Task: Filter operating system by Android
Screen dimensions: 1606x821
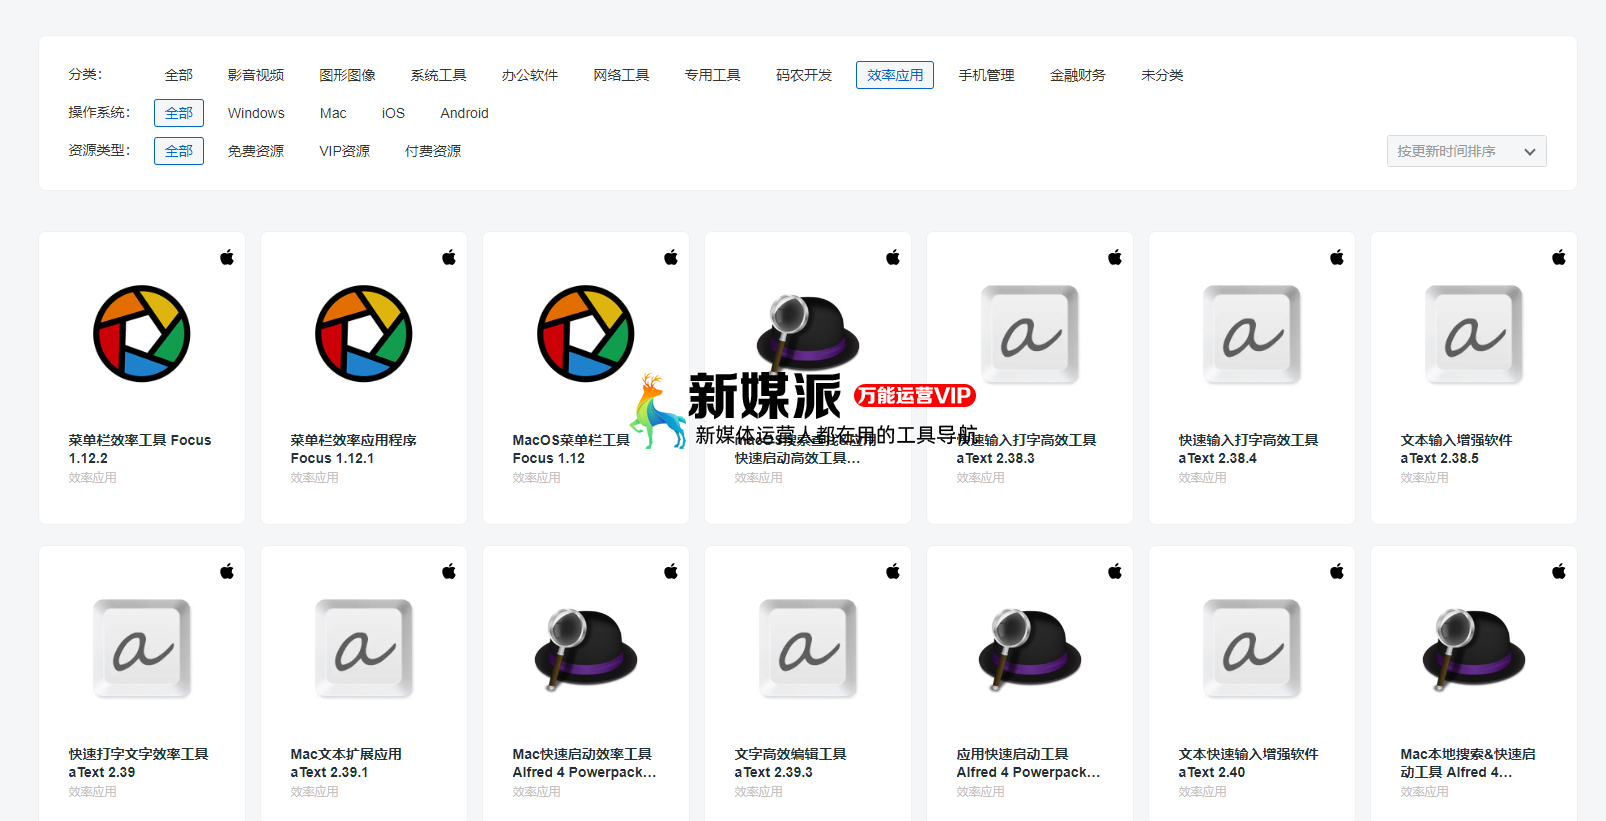Action: (464, 113)
